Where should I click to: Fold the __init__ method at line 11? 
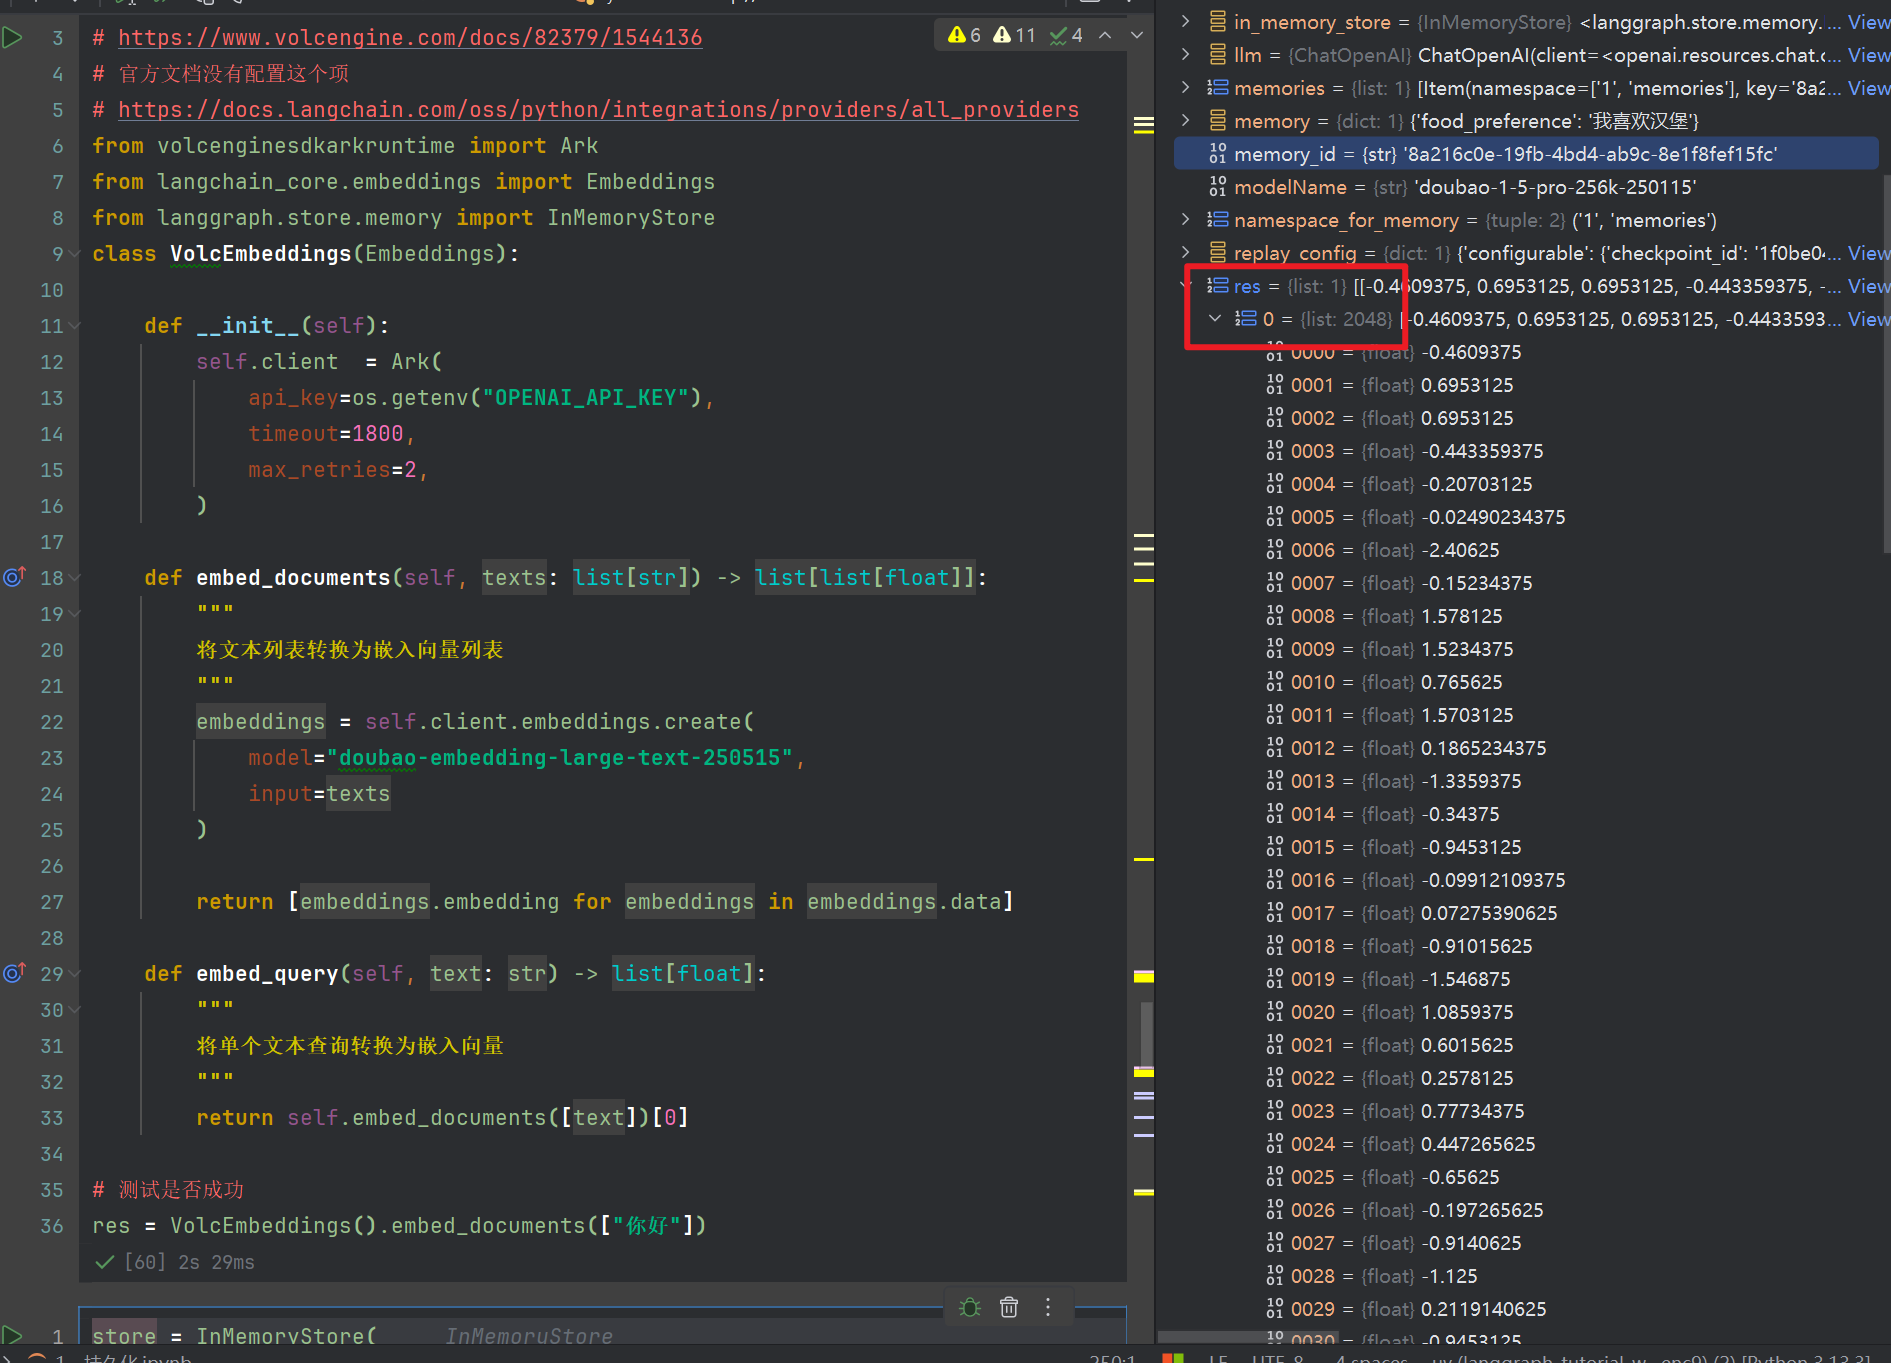[x=74, y=326]
